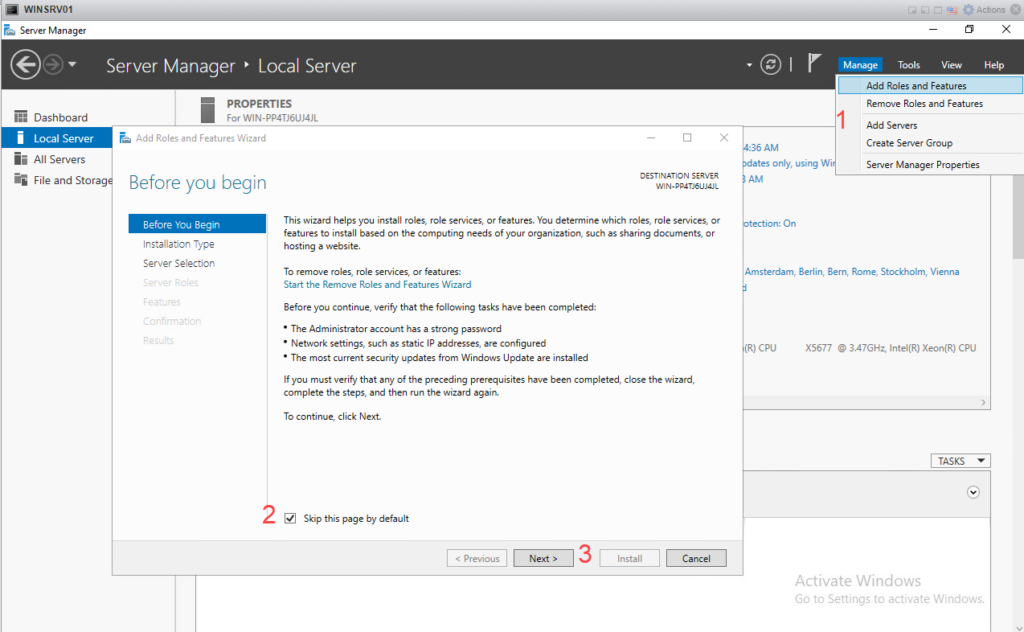Select All Servers label in sidebar
Screen dimensions: 1024x632
click(x=59, y=159)
